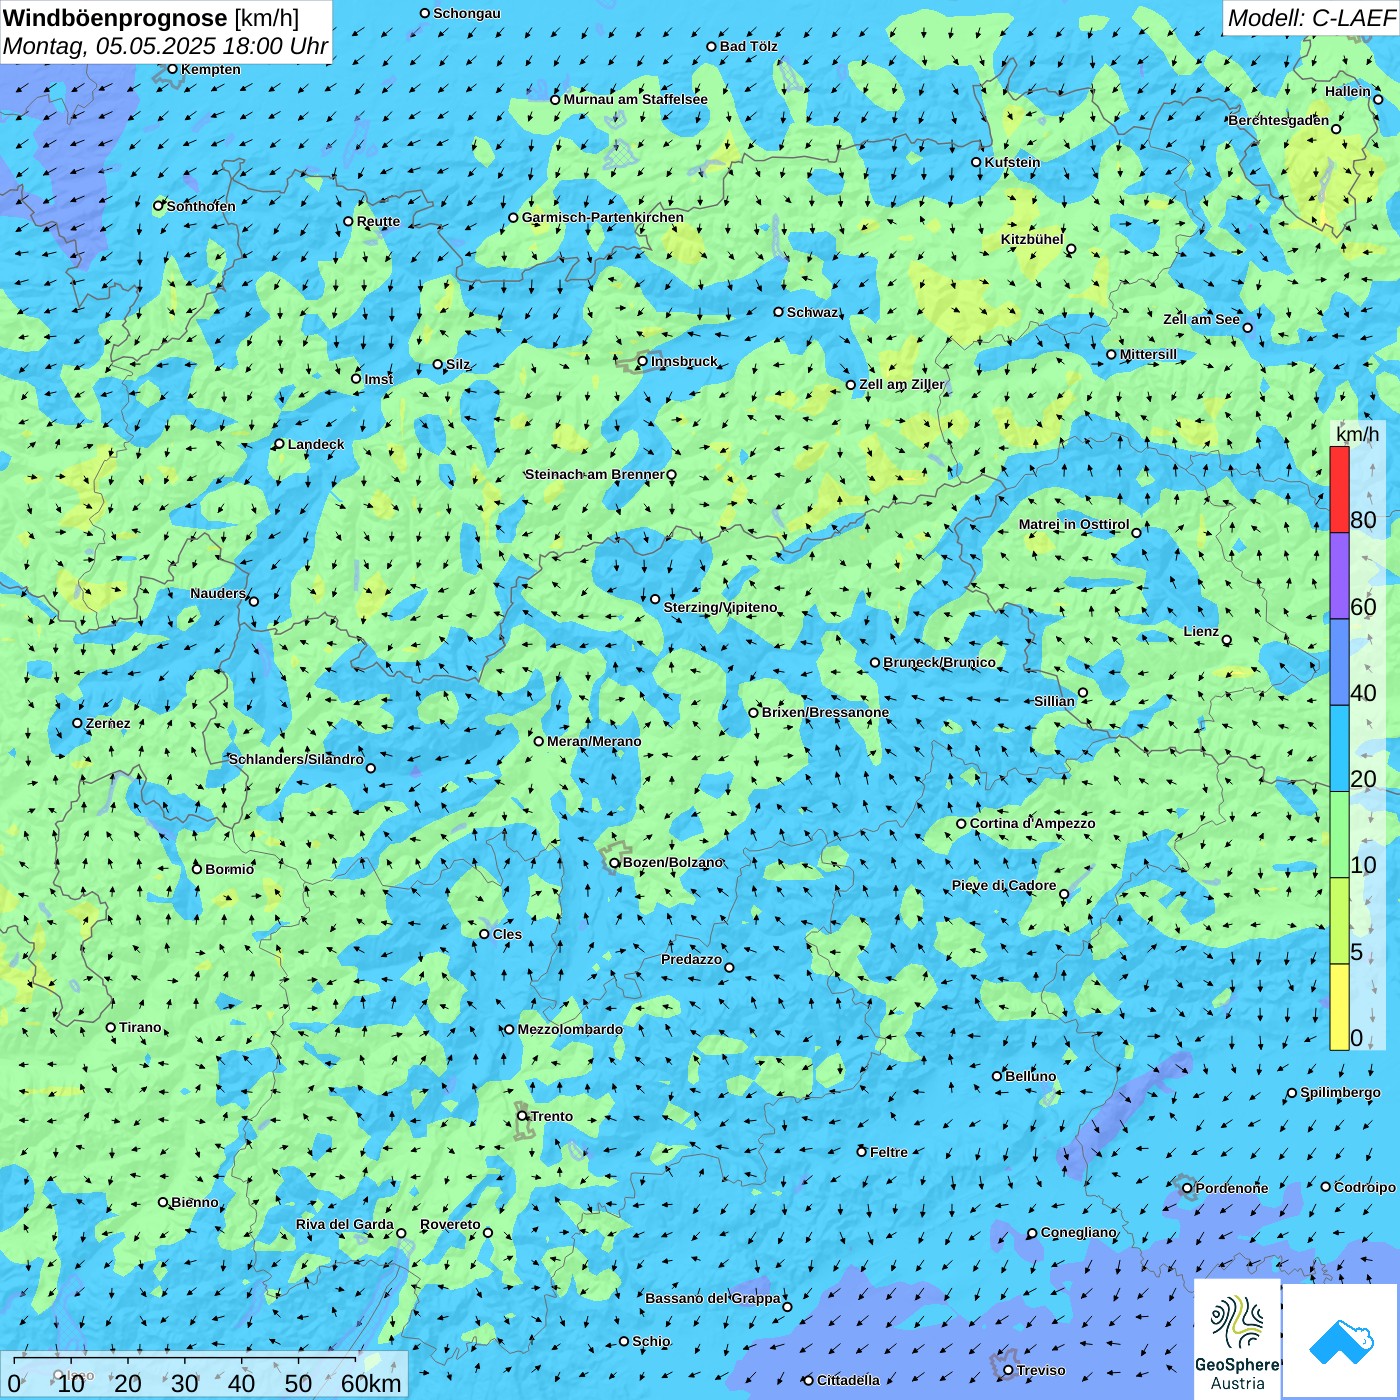Click the 'Riva del Garda' label
The image size is (1400, 1400).
(x=345, y=1224)
